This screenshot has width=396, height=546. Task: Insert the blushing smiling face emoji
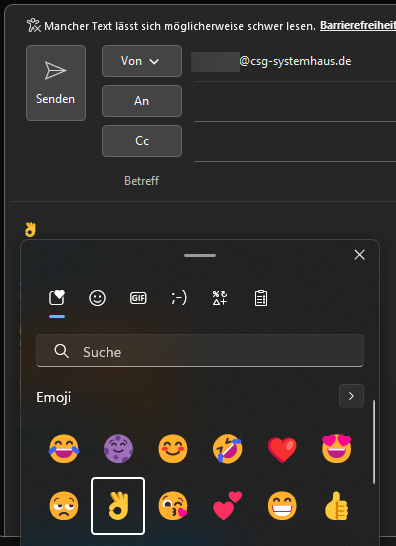pos(173,449)
